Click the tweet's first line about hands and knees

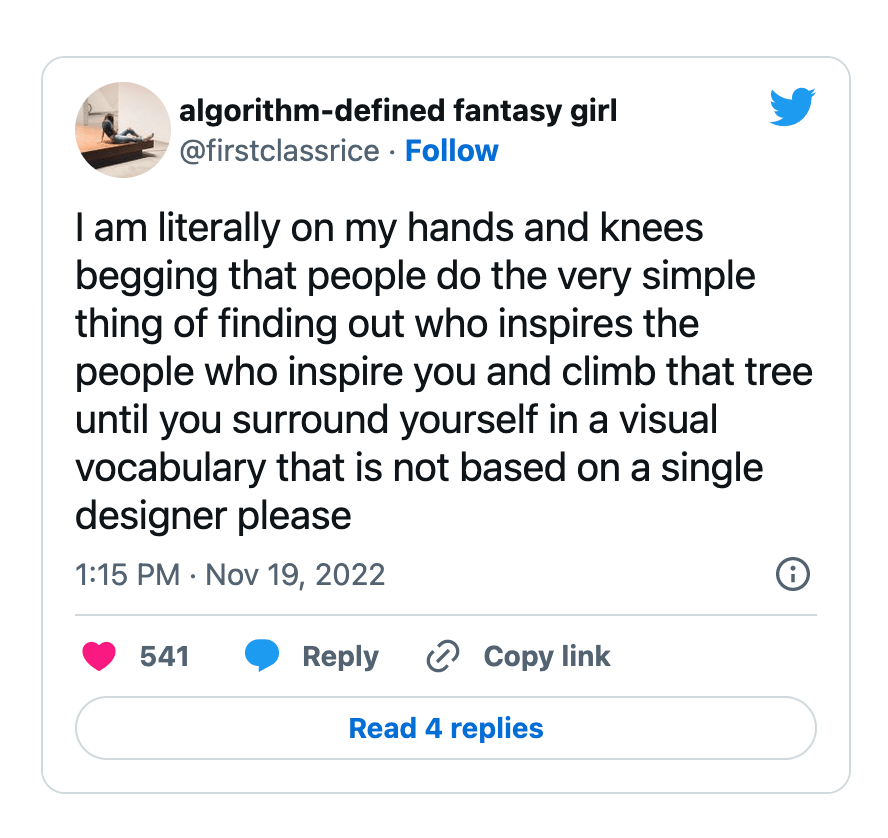[x=390, y=228]
